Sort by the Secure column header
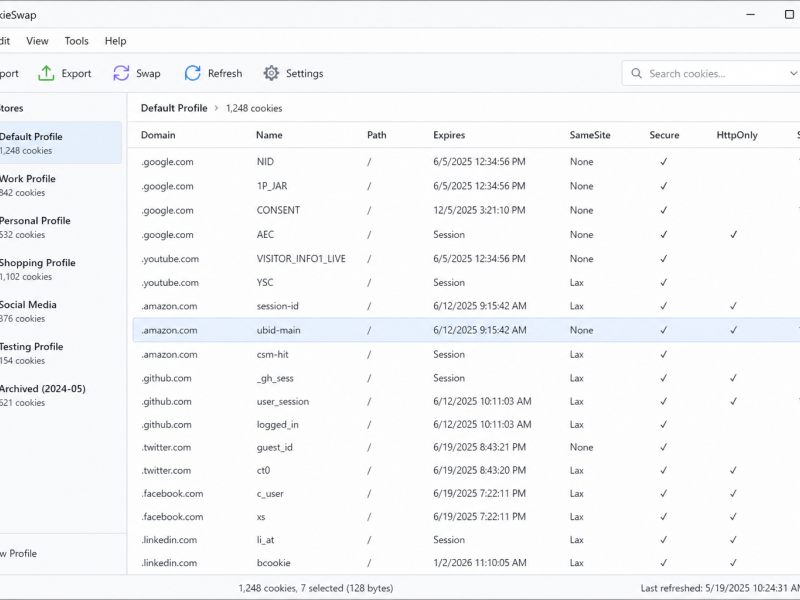This screenshot has height=600, width=800. [x=664, y=135]
